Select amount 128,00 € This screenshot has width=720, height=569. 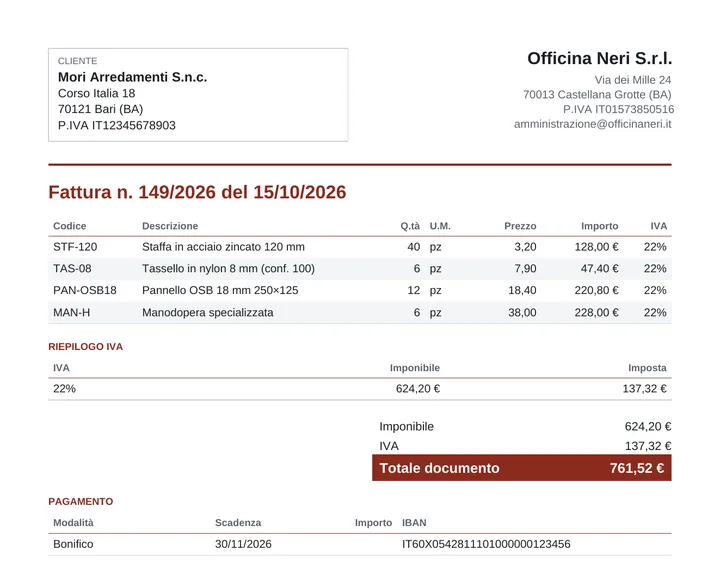click(x=596, y=247)
